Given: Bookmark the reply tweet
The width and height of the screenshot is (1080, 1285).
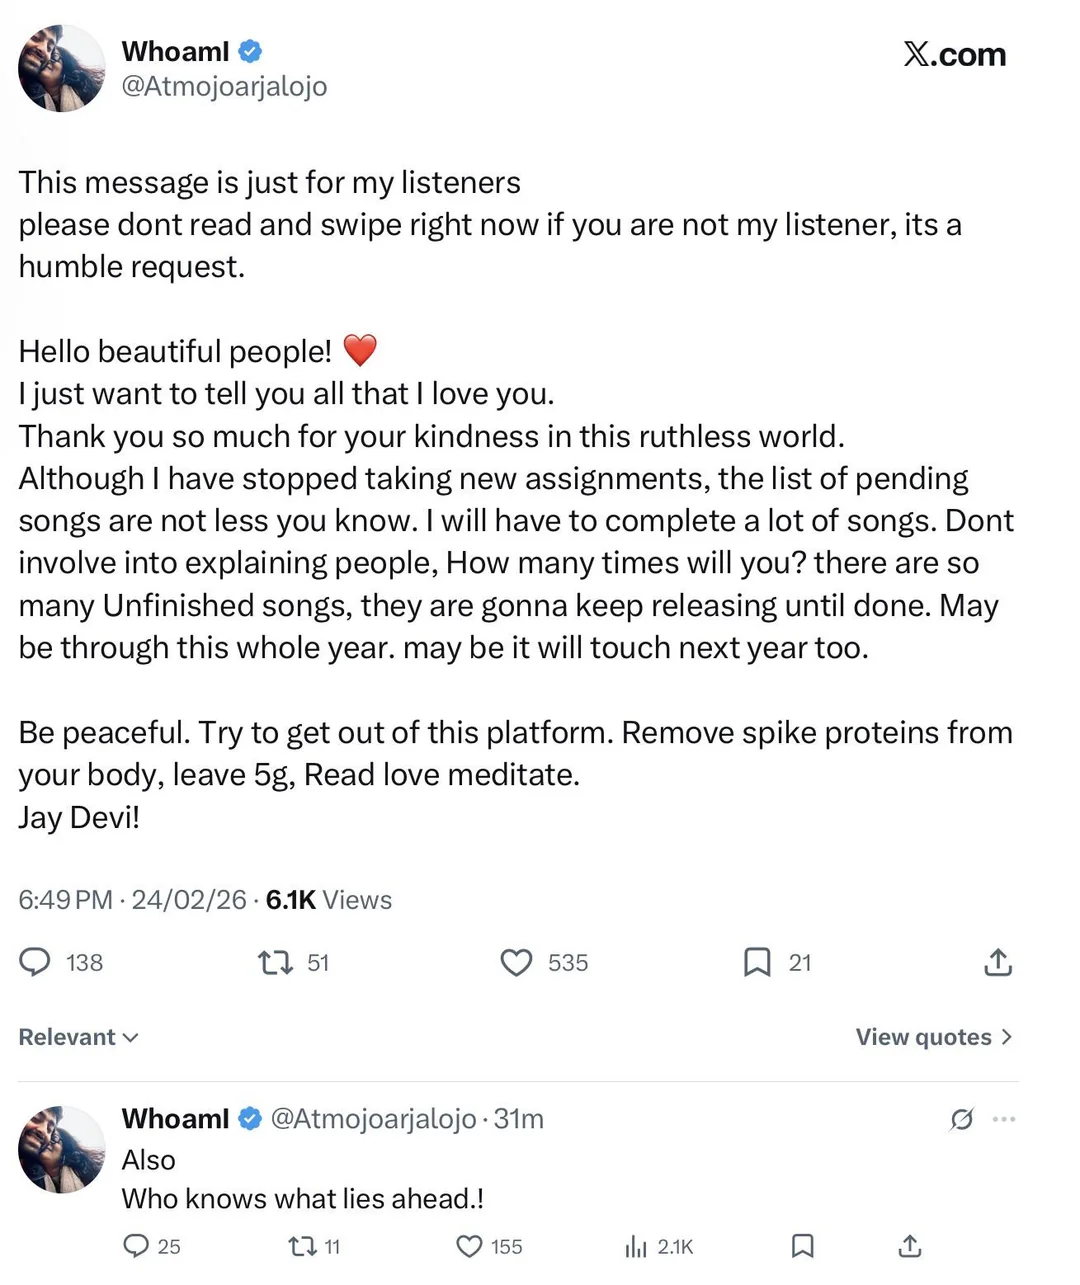Looking at the screenshot, I should tap(802, 1246).
